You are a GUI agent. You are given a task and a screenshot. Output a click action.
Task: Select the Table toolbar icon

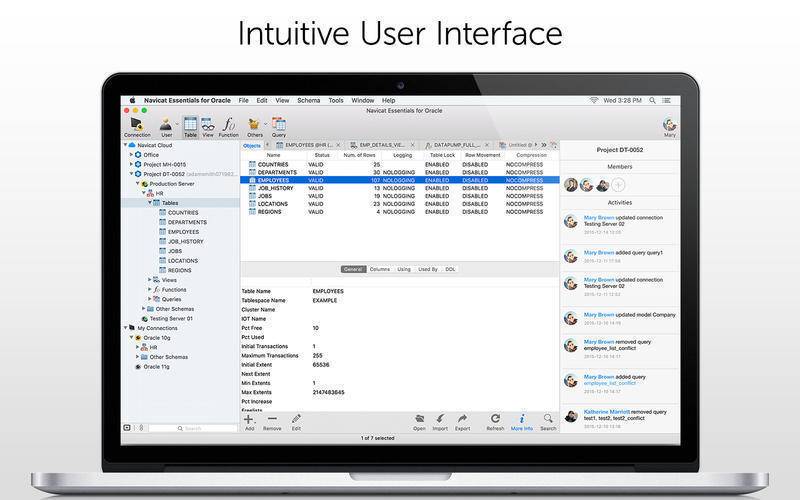(x=190, y=124)
